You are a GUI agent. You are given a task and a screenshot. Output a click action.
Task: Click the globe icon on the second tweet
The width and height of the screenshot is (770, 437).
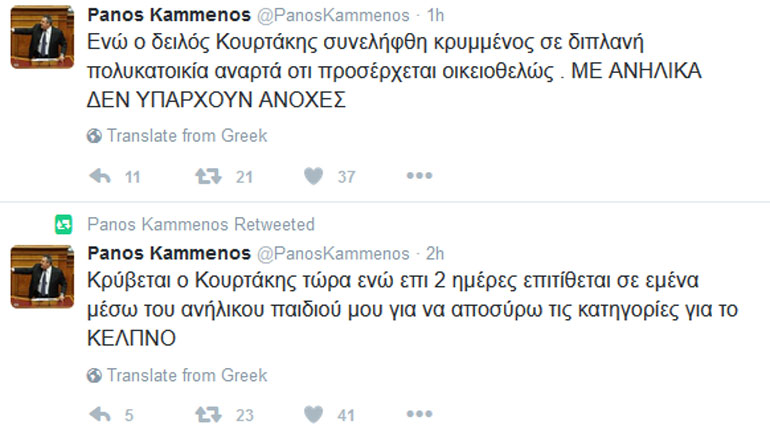tap(95, 376)
